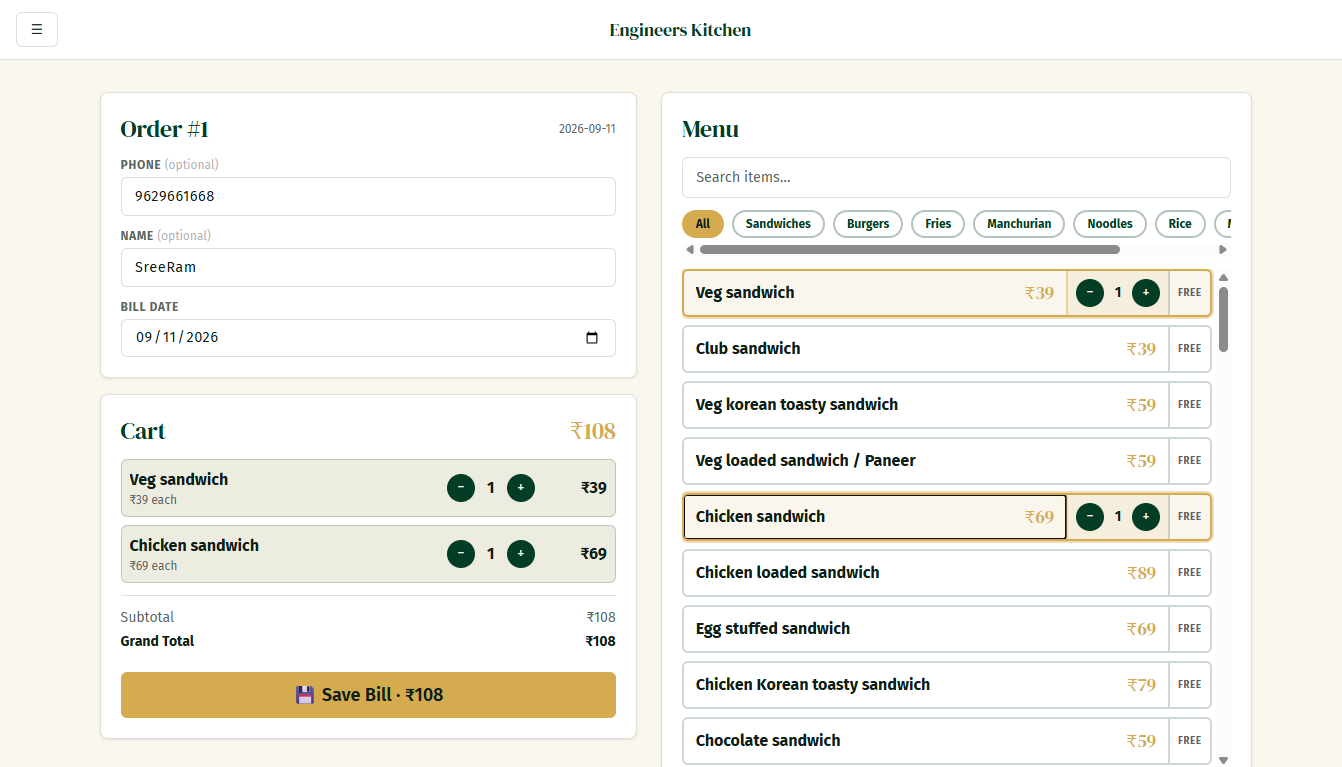This screenshot has height=767, width=1342.
Task: Save the bill for ₹108
Action: tap(368, 695)
